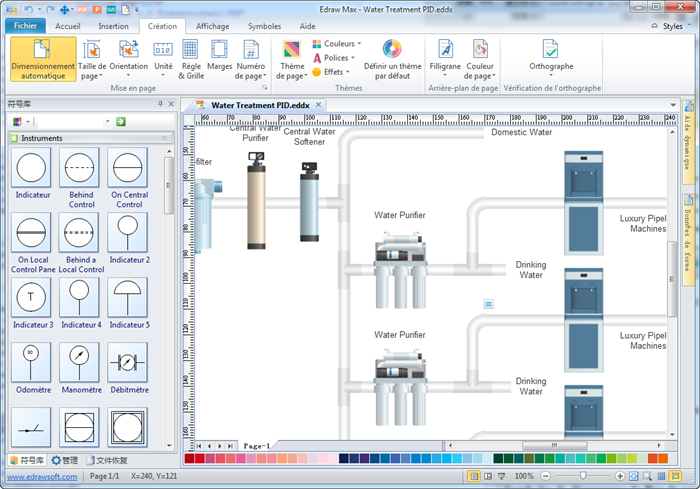
Task: Switch to the Affichage ribbon tab
Action: [211, 26]
